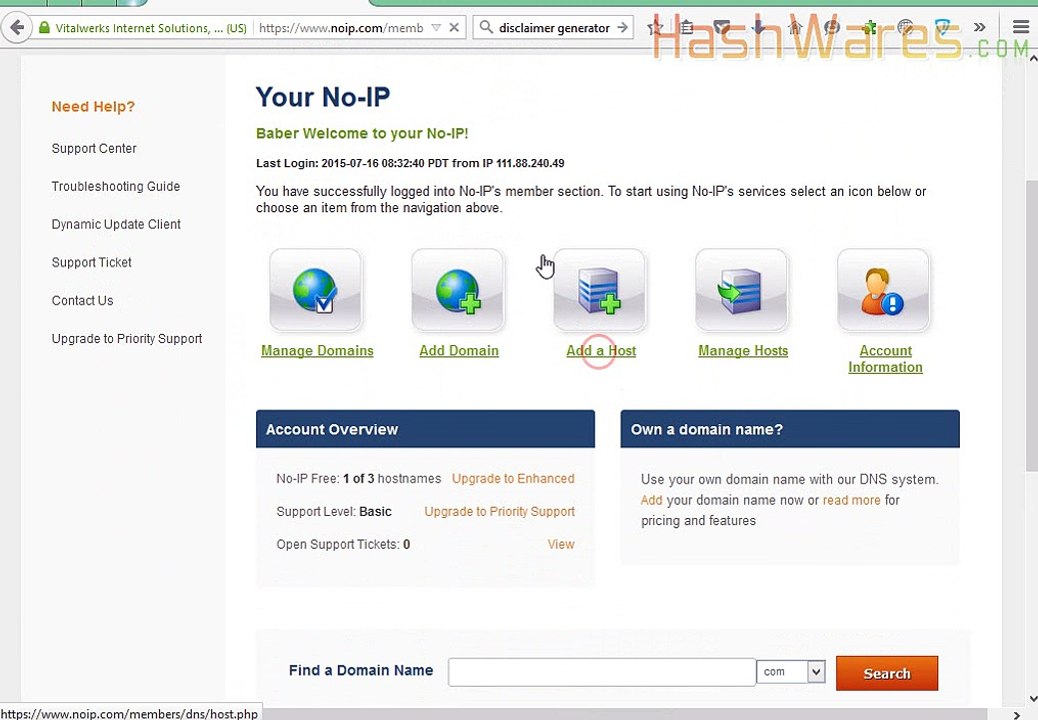The width and height of the screenshot is (1038, 720).
Task: Open the domain extension com dropdown
Action: pos(791,672)
